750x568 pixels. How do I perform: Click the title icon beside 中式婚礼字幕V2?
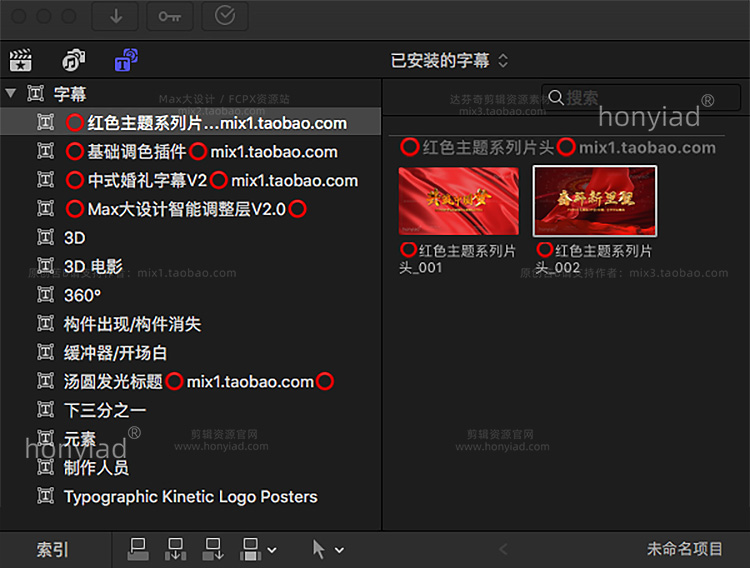(45, 179)
